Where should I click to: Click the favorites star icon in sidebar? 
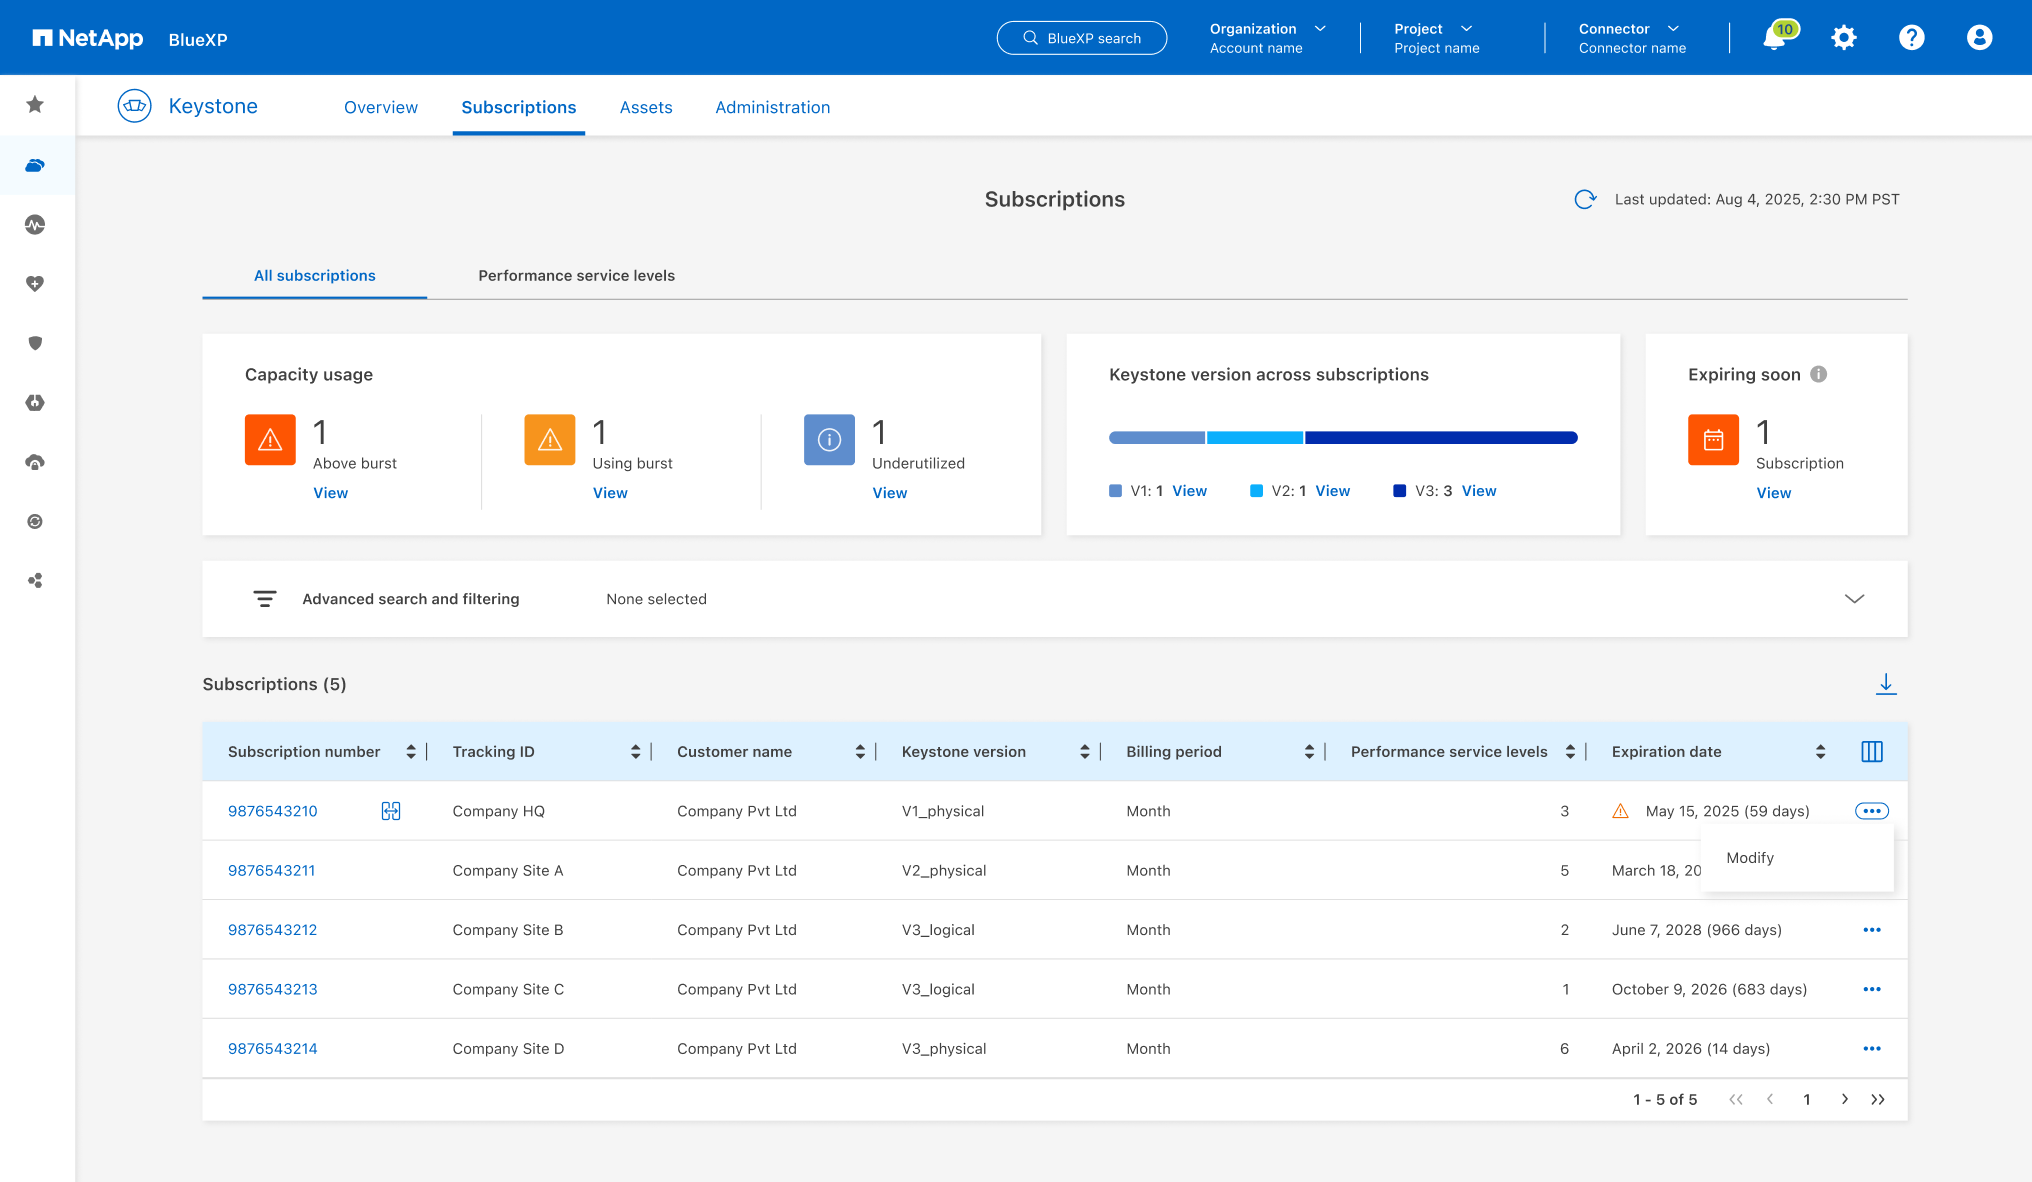(x=35, y=105)
